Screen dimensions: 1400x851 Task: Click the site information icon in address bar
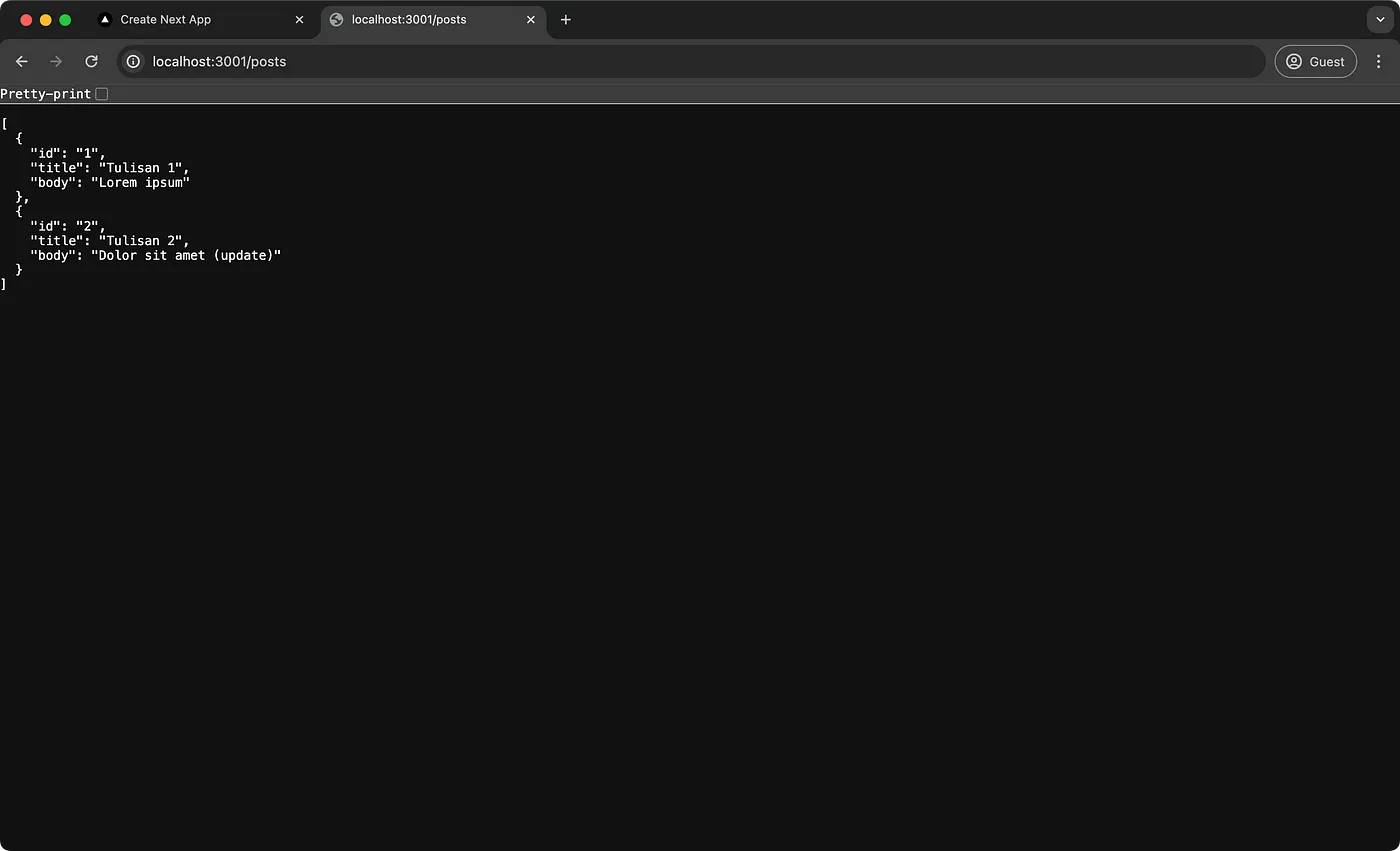click(133, 61)
